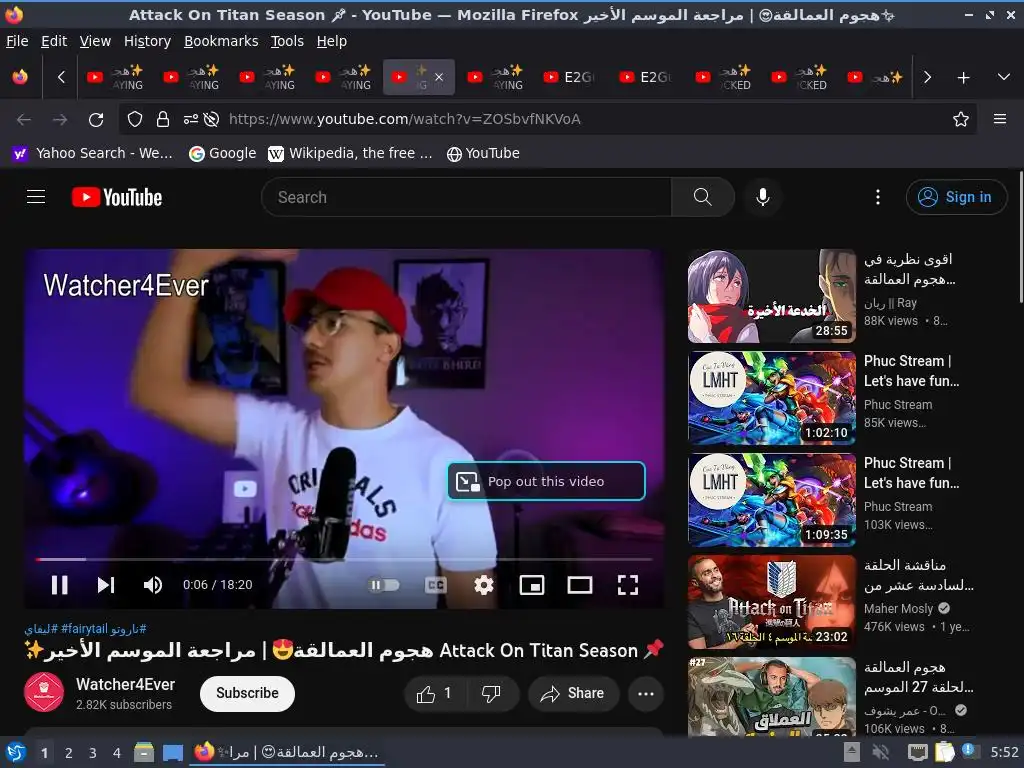1024x768 pixels.
Task: Open the 28:55 recommended video thumbnail
Action: (771, 296)
